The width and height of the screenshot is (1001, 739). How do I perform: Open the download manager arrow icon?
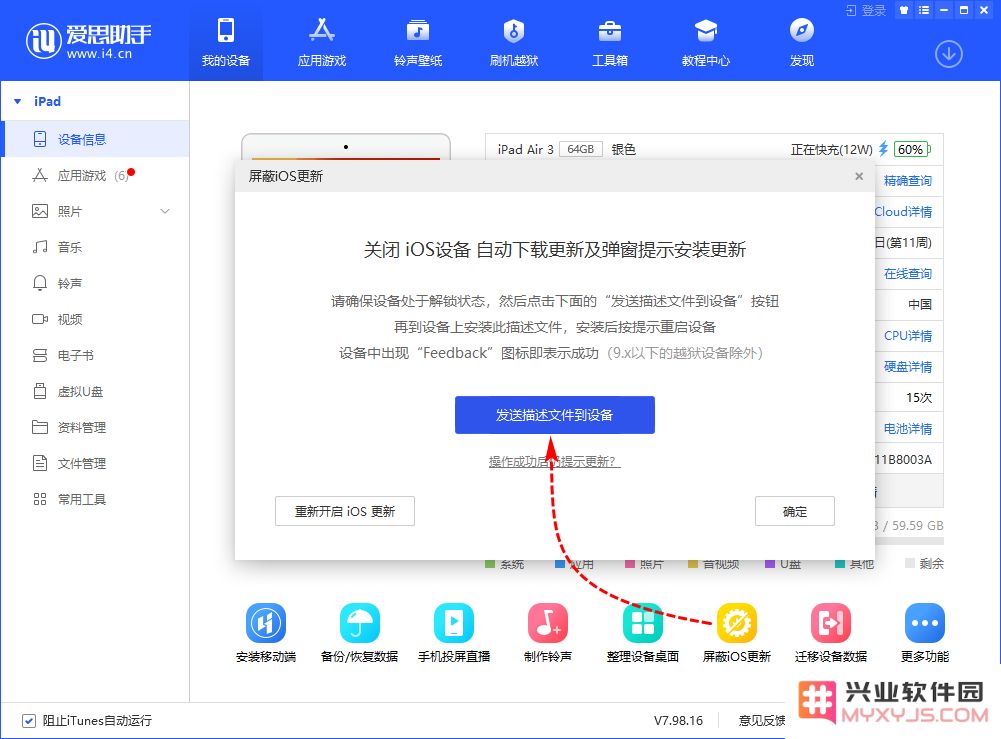(x=949, y=54)
